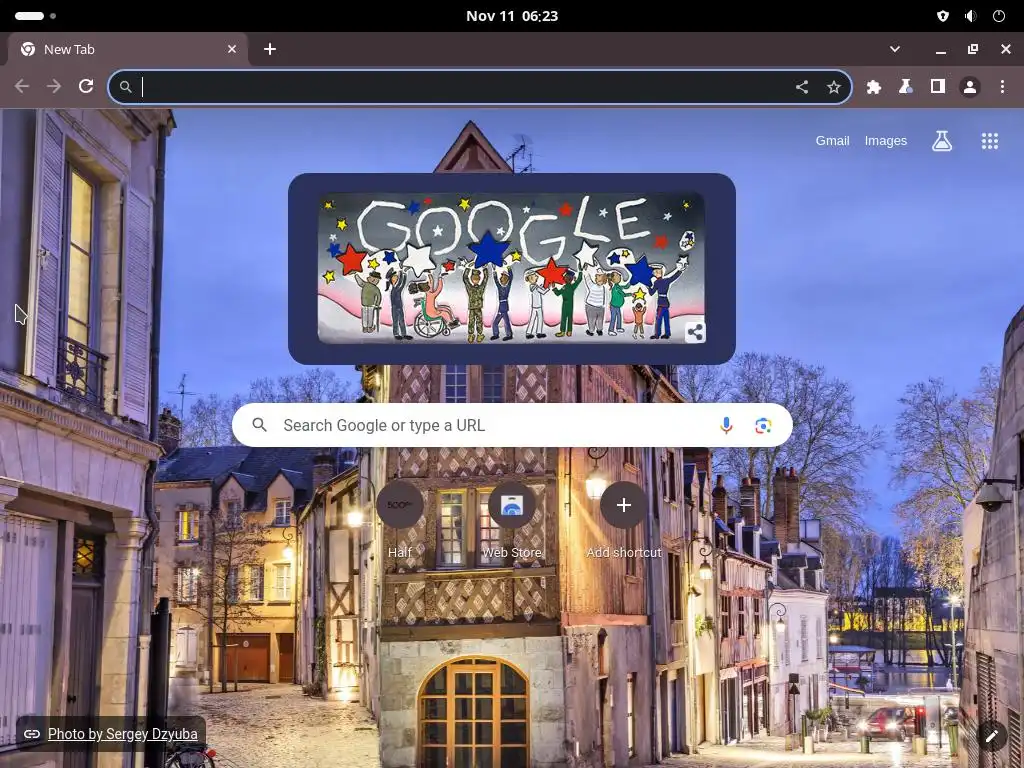Start voice search with microphone

[x=726, y=425]
